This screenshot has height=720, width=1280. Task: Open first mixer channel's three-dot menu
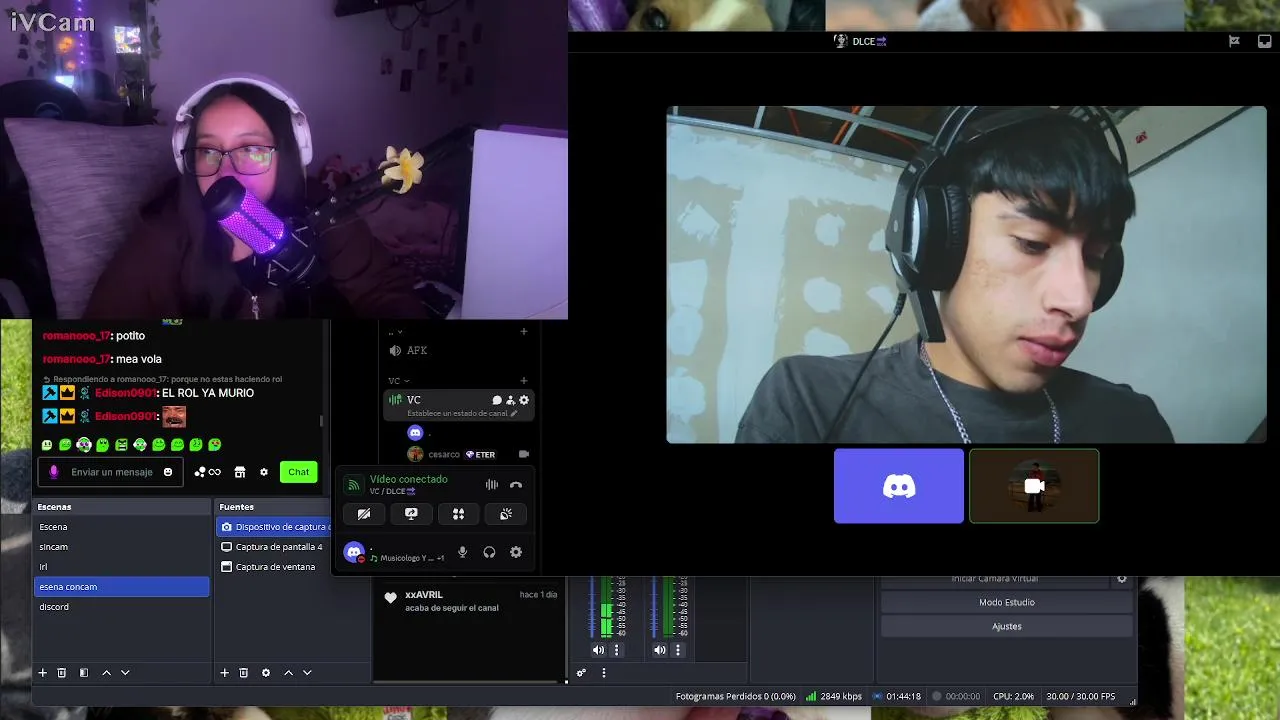point(616,650)
